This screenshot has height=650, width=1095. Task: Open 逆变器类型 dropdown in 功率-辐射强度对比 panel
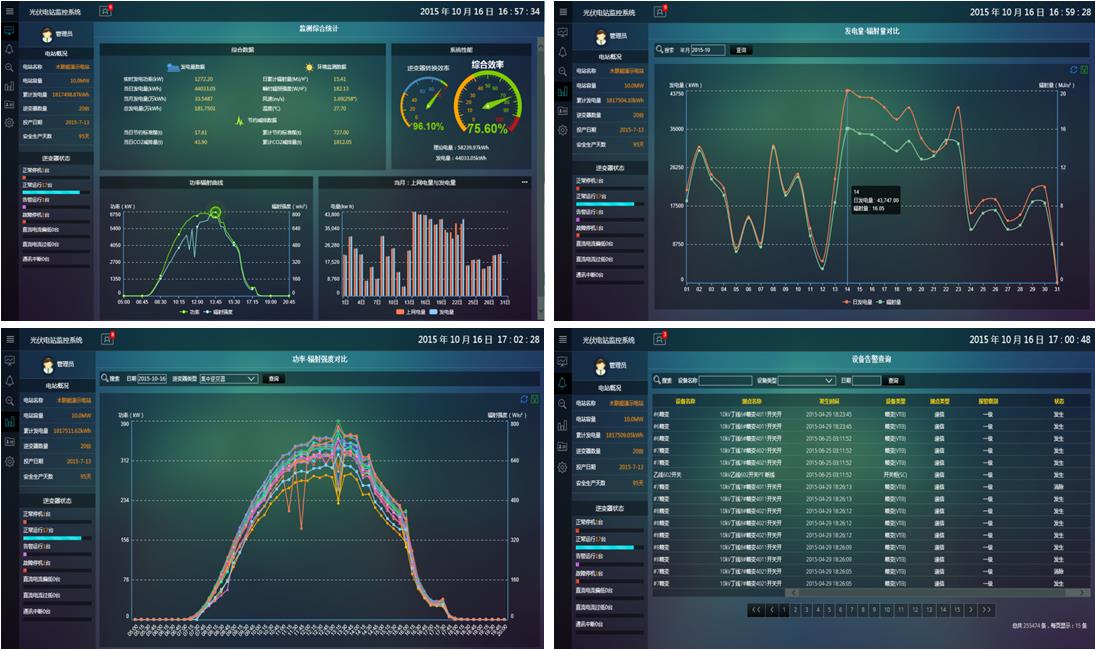(x=228, y=379)
